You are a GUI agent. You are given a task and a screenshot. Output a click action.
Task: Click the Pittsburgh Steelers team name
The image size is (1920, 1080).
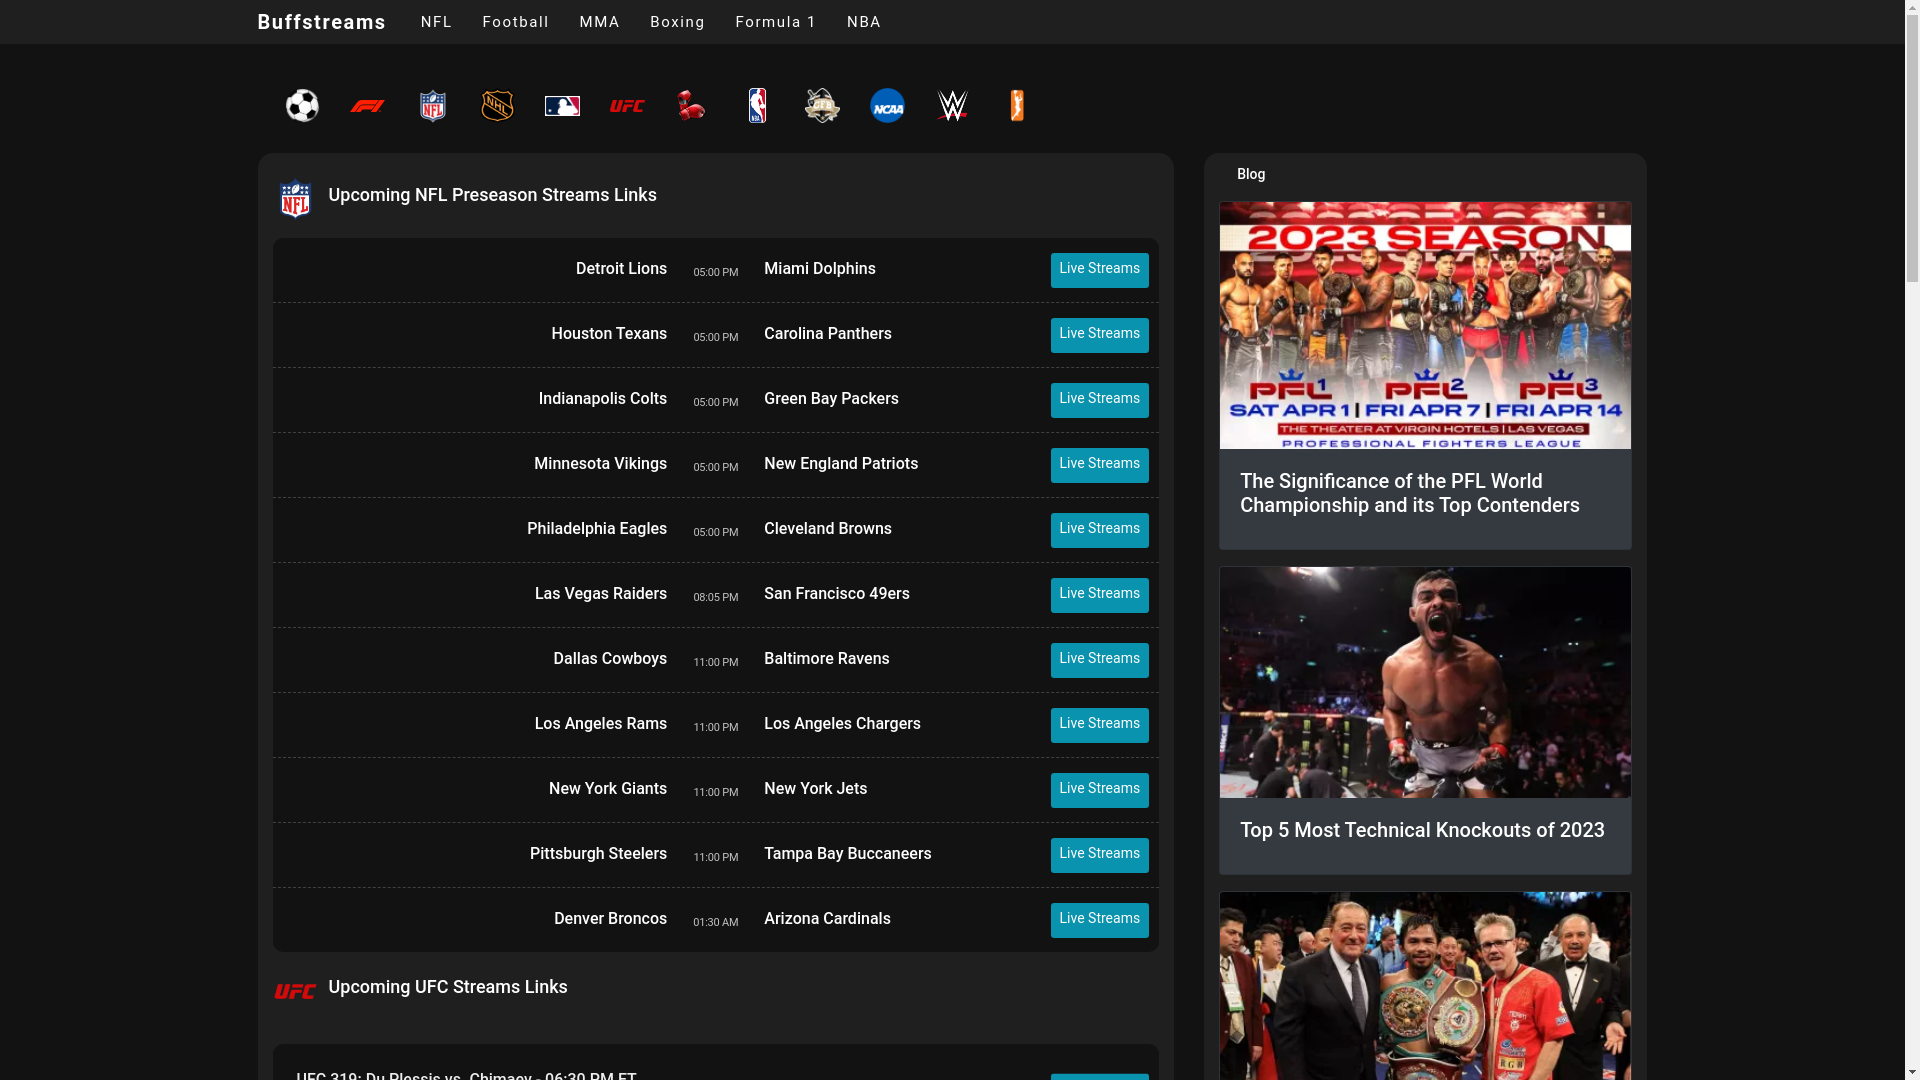coord(598,854)
